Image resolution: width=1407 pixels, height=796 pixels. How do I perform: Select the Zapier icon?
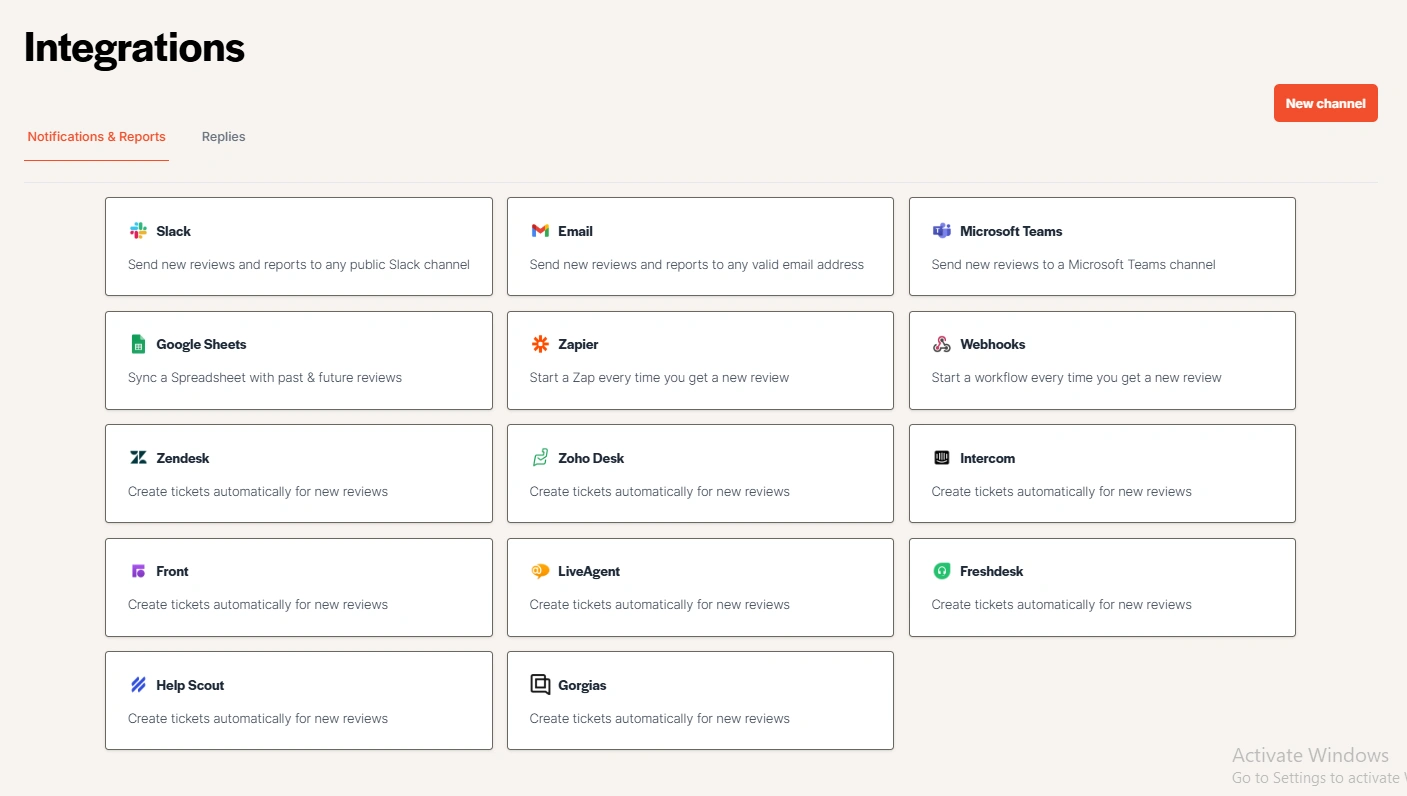pyautogui.click(x=539, y=344)
